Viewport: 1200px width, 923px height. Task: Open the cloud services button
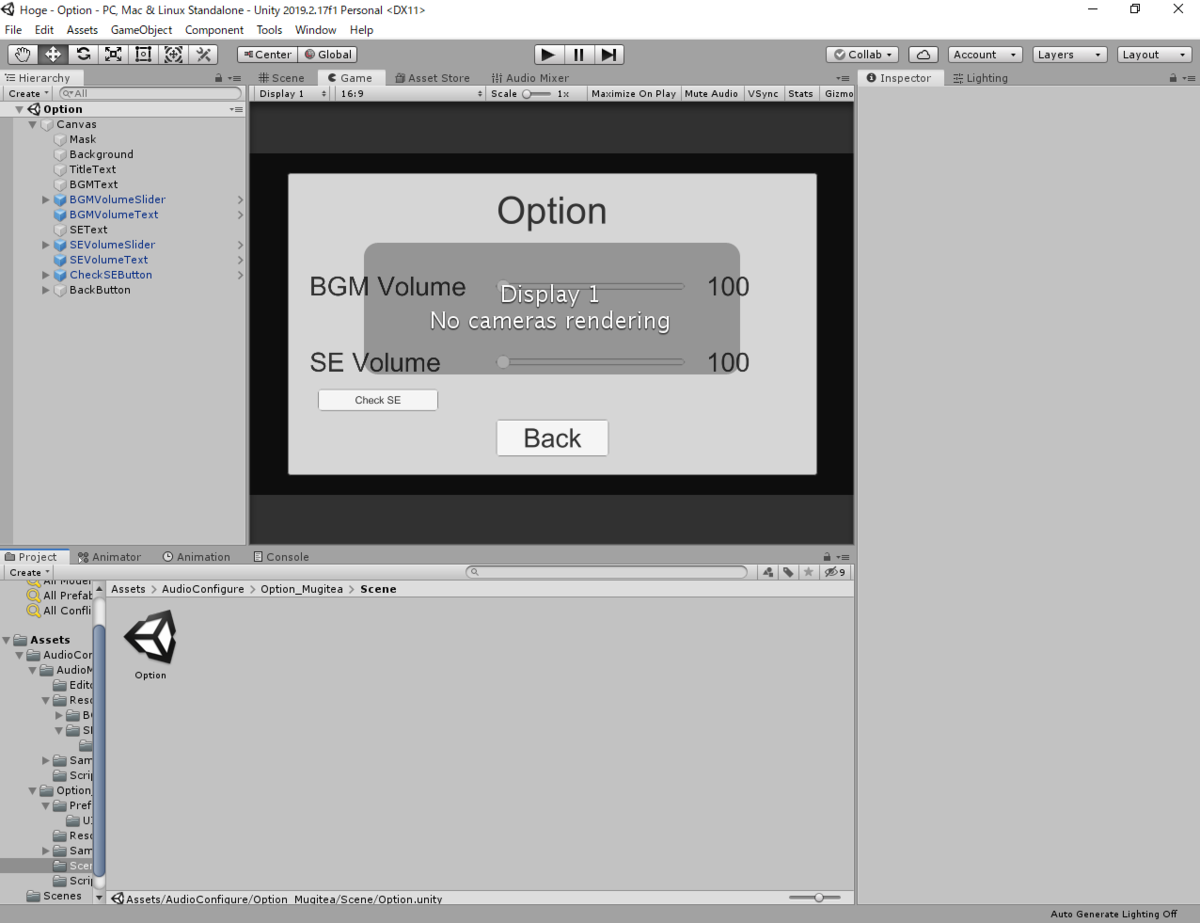pyautogui.click(x=923, y=54)
